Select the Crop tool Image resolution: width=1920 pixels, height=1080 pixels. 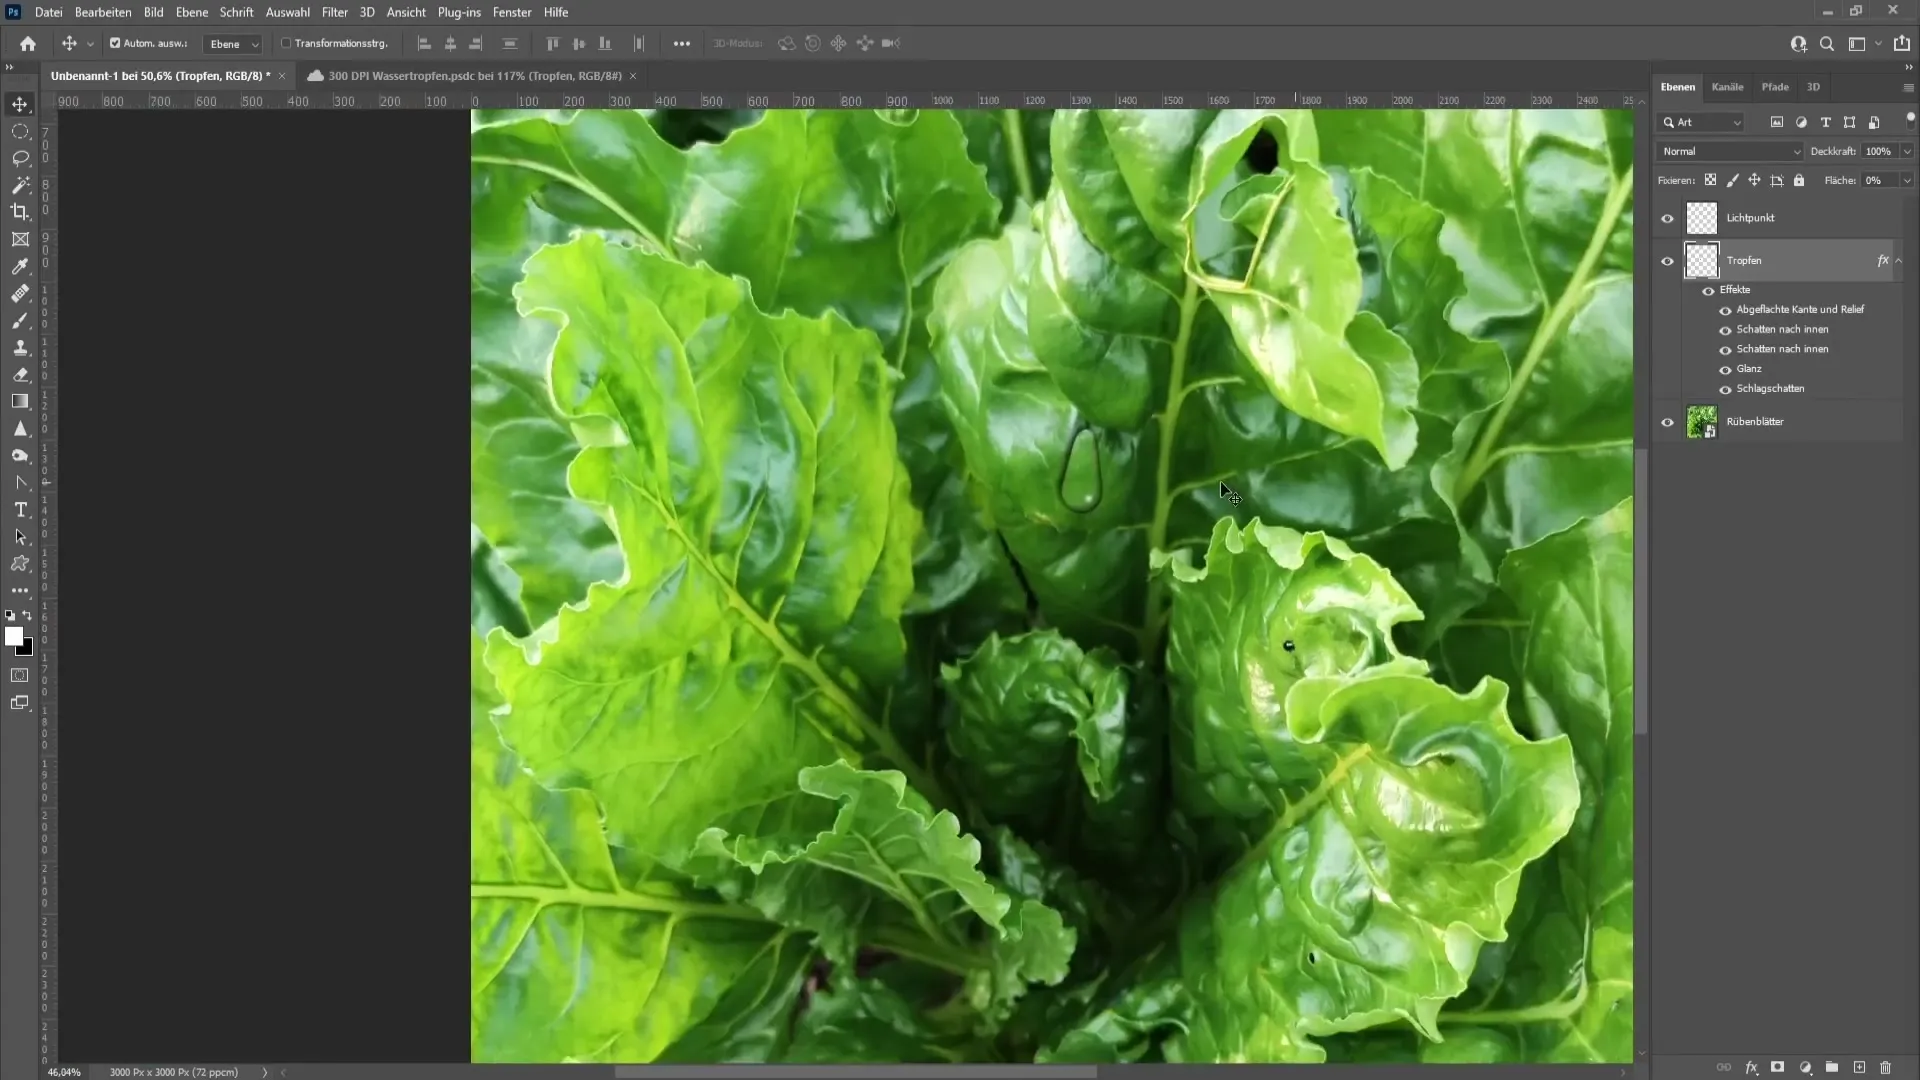click(20, 212)
